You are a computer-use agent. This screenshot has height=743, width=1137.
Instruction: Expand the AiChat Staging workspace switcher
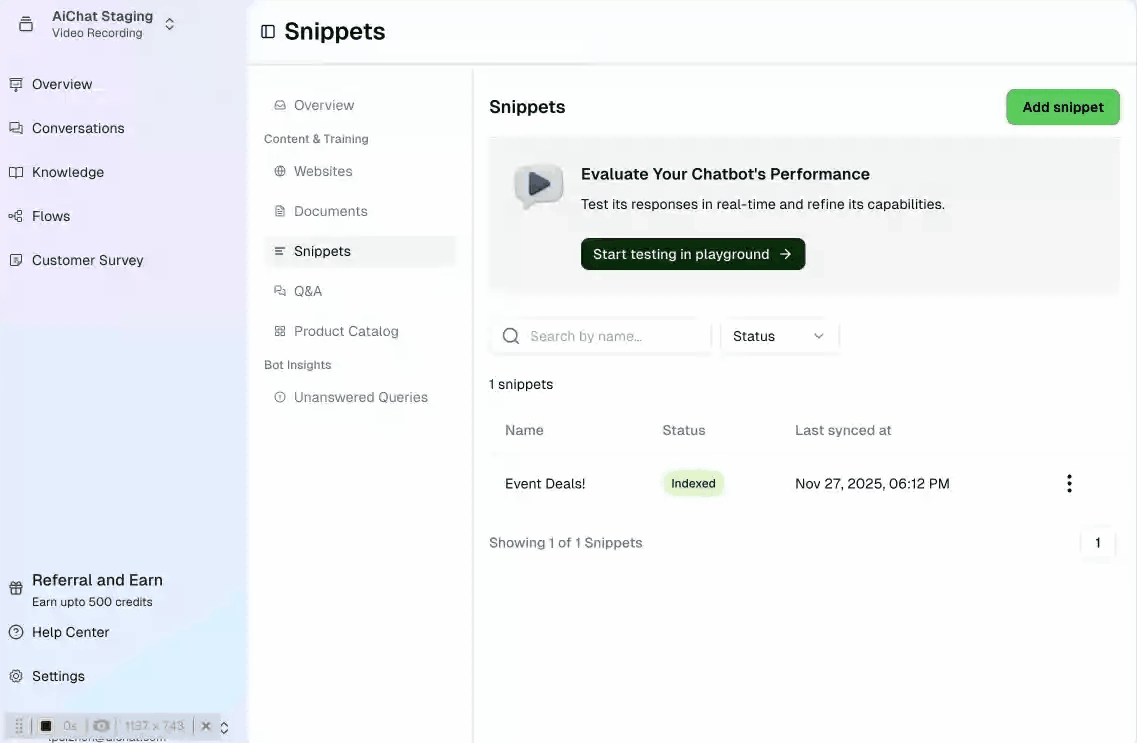coord(169,23)
